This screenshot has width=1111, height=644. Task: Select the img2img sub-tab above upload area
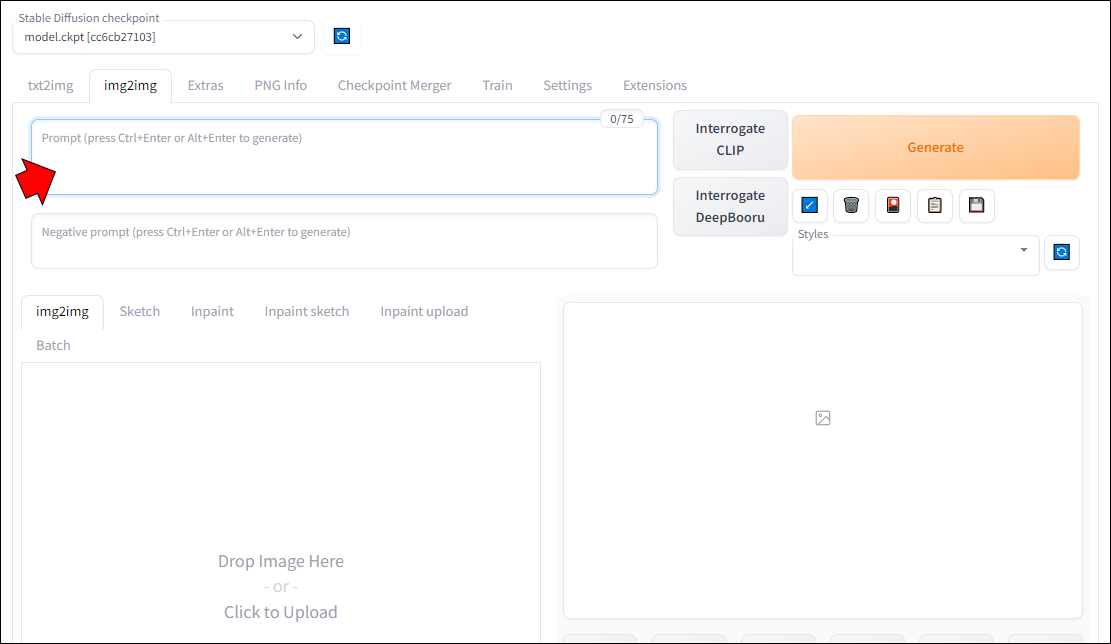[62, 312]
